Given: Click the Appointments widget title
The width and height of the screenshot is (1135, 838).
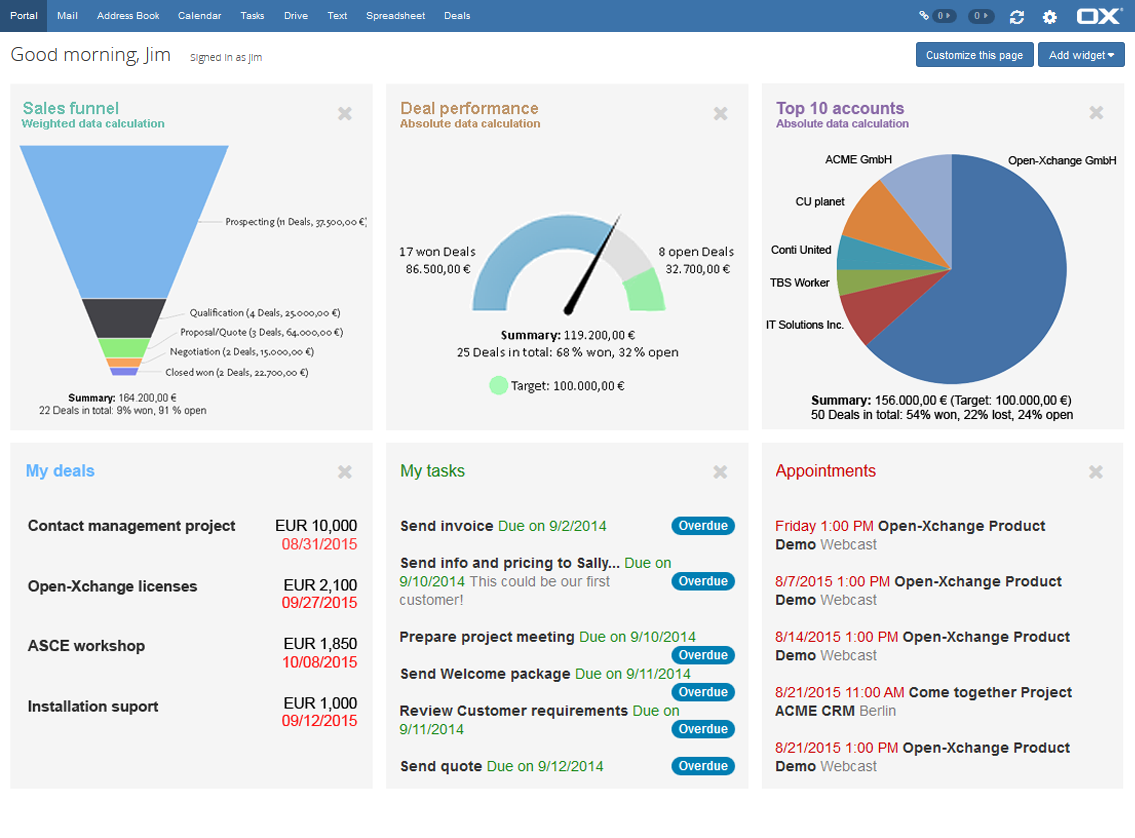Looking at the screenshot, I should click(825, 471).
